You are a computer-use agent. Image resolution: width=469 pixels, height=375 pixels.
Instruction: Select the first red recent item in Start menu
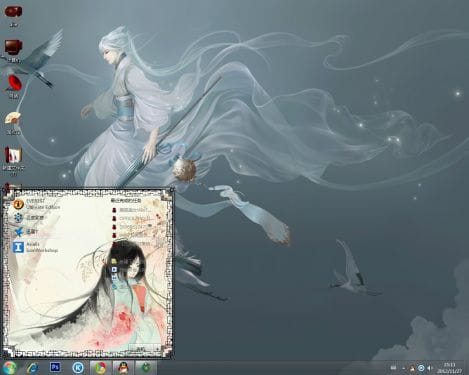(x=132, y=210)
